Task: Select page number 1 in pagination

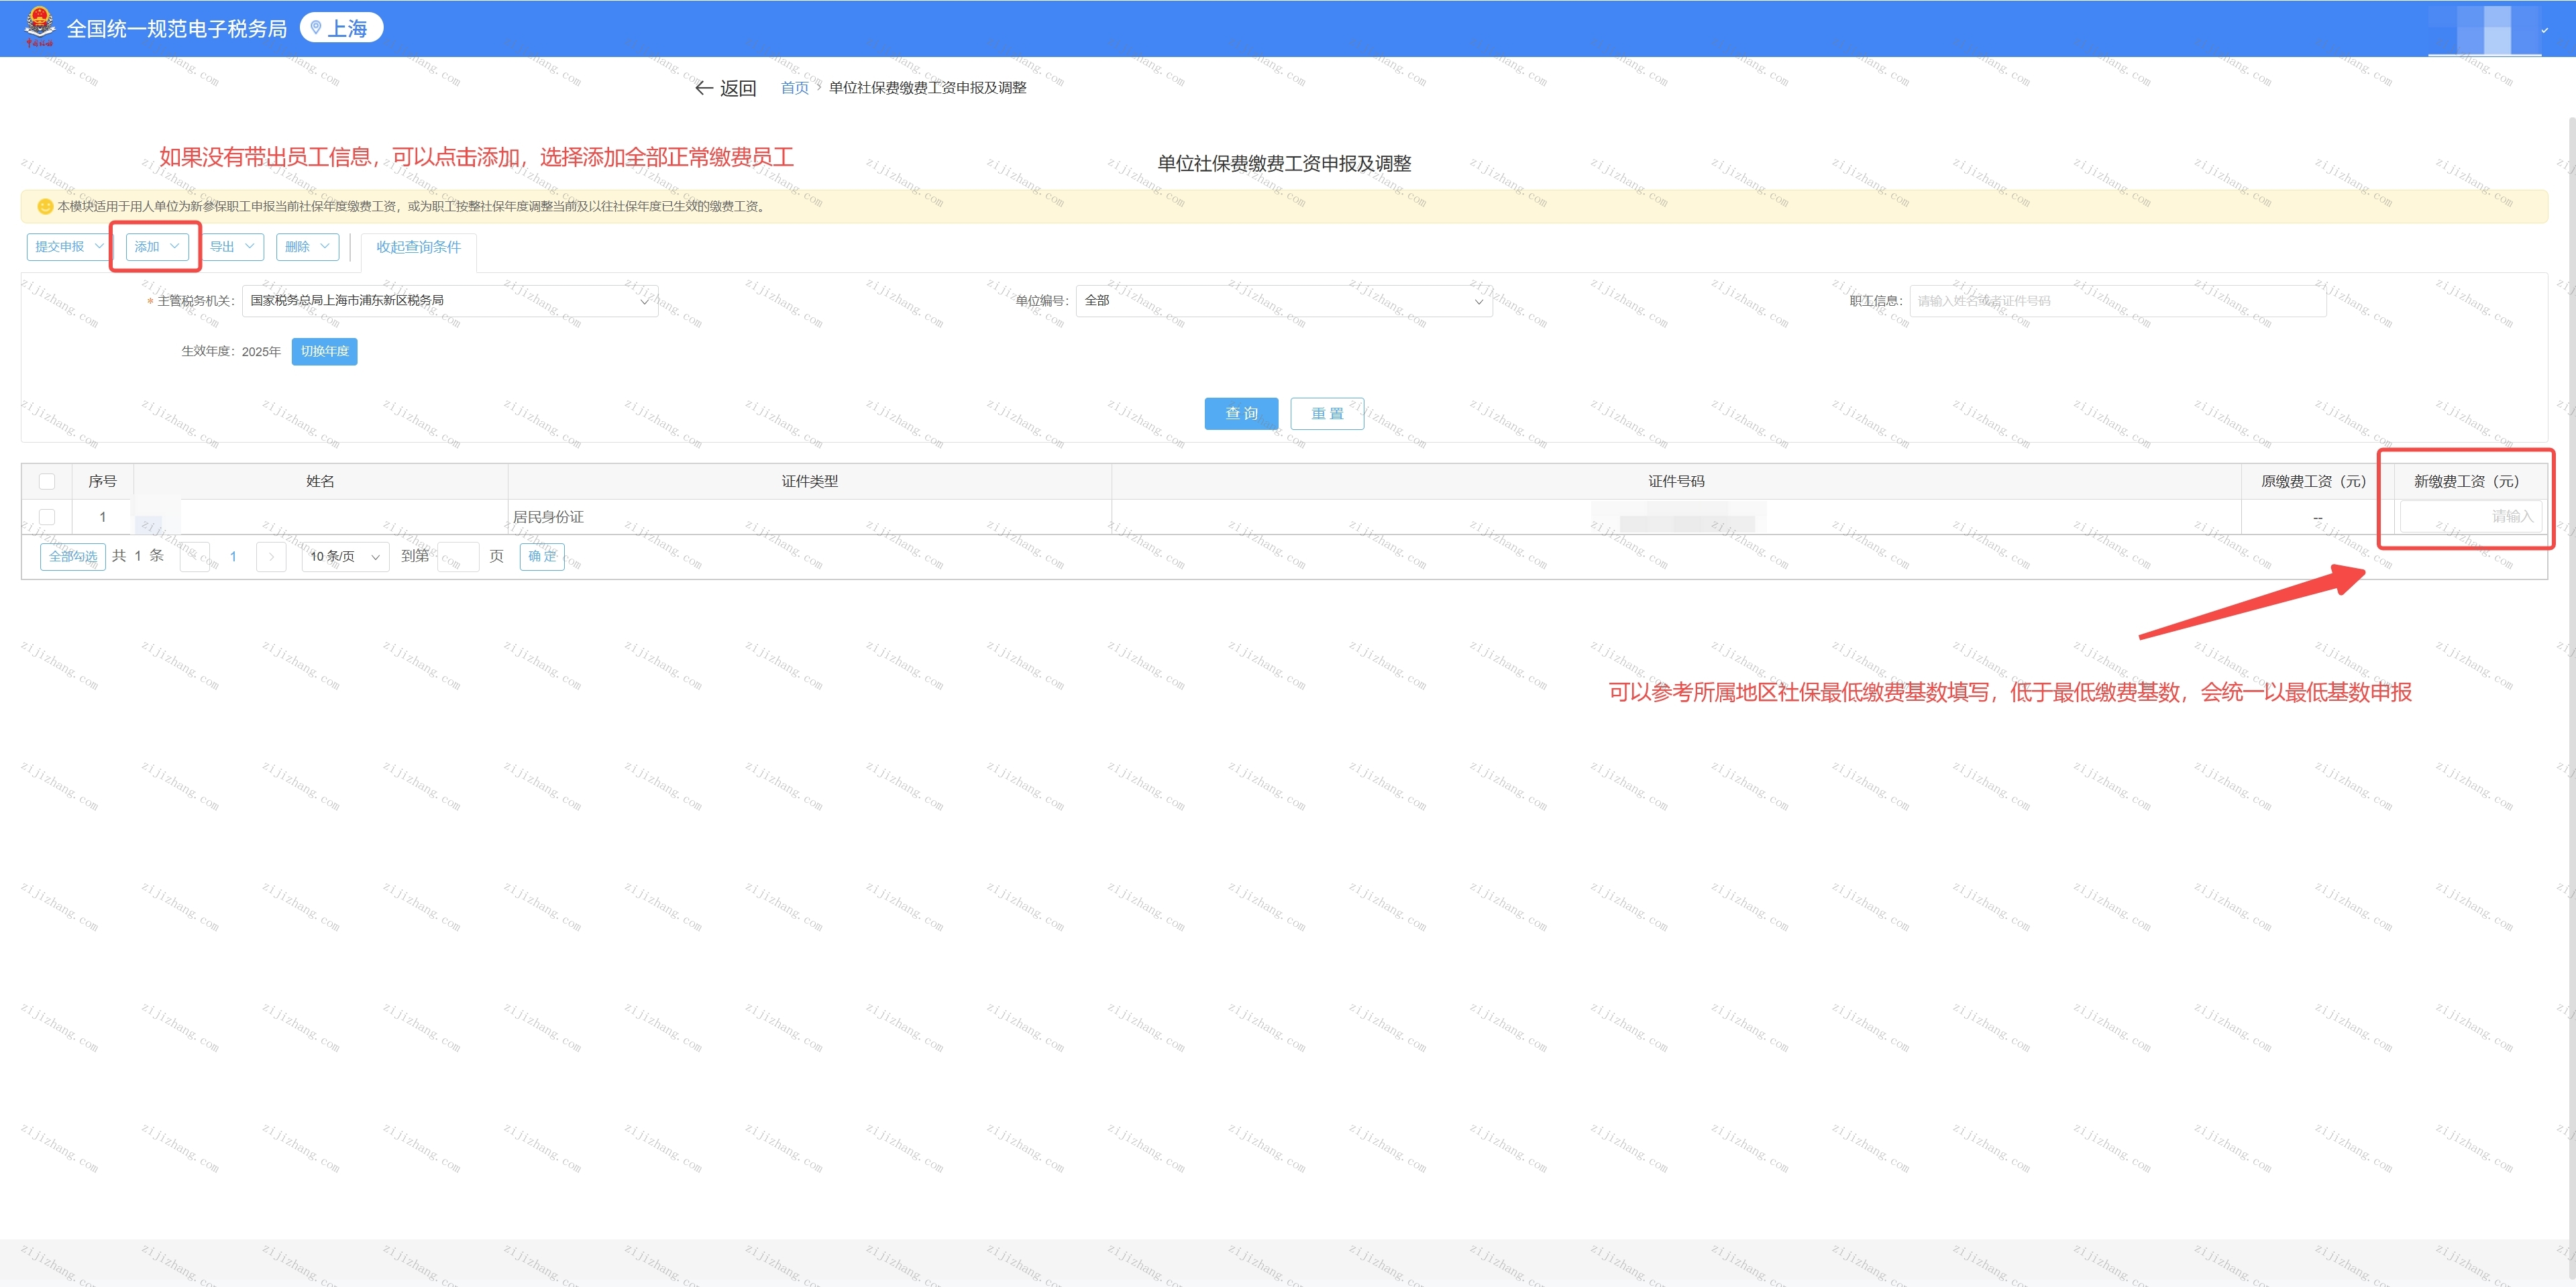Action: coord(233,557)
